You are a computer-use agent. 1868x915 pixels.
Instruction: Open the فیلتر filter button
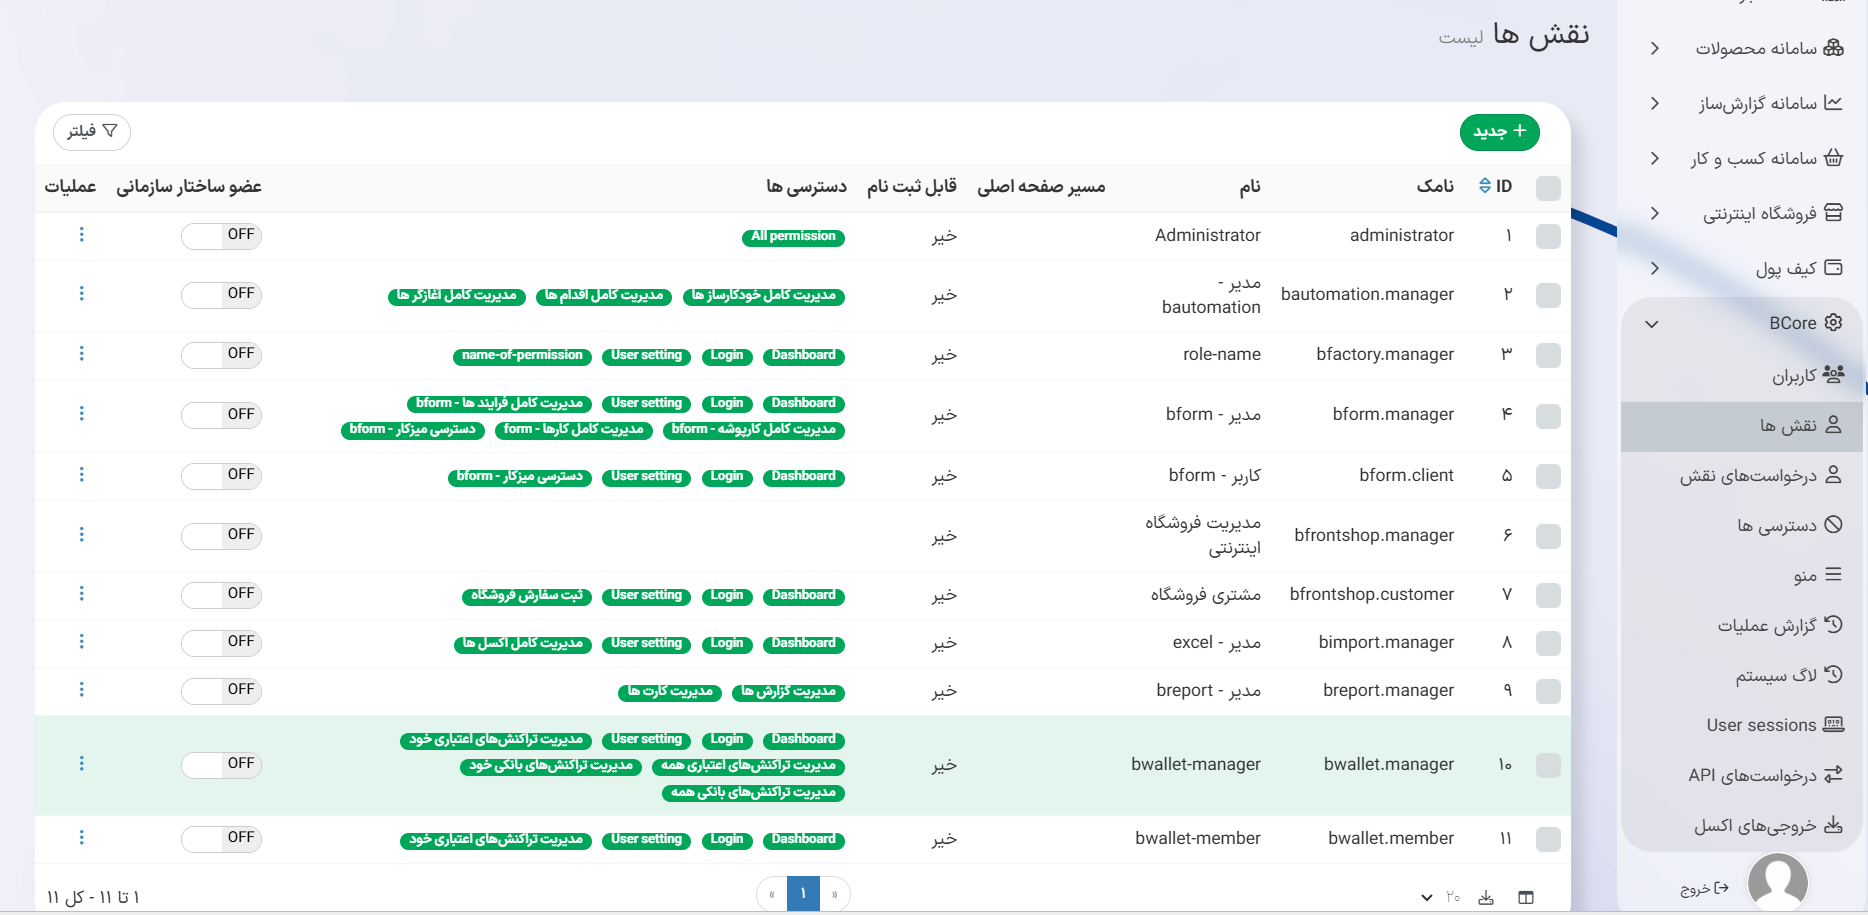point(92,132)
